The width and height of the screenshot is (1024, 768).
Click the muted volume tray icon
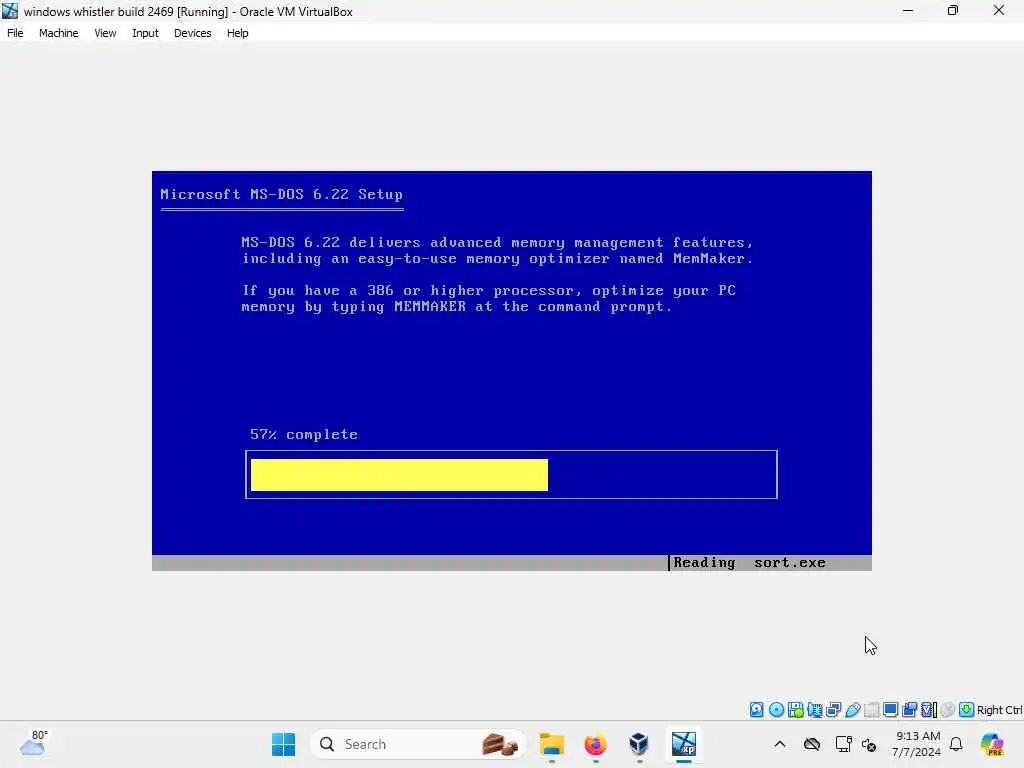coord(869,744)
